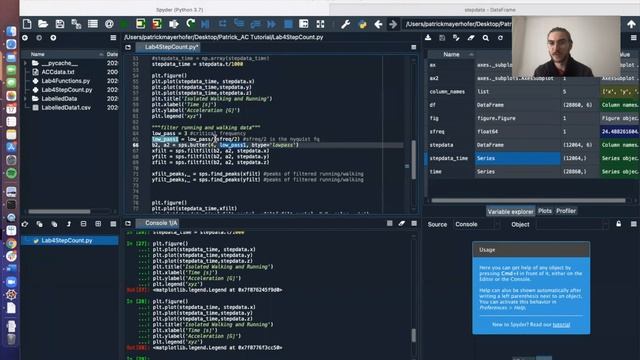Image resolution: width=640 pixels, height=360 pixels.
Task: Browse editor tabs button beside Lab4StepCount.py
Action: pos(128,47)
